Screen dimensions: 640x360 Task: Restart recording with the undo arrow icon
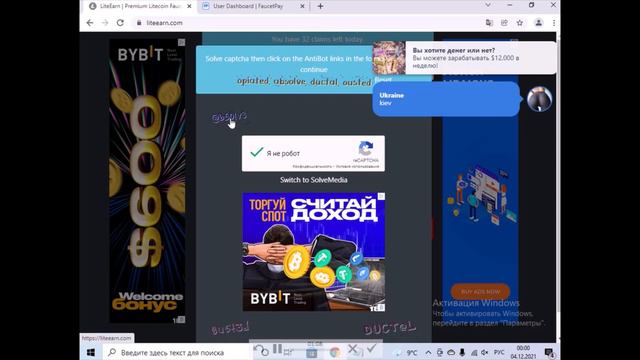[x=261, y=350]
